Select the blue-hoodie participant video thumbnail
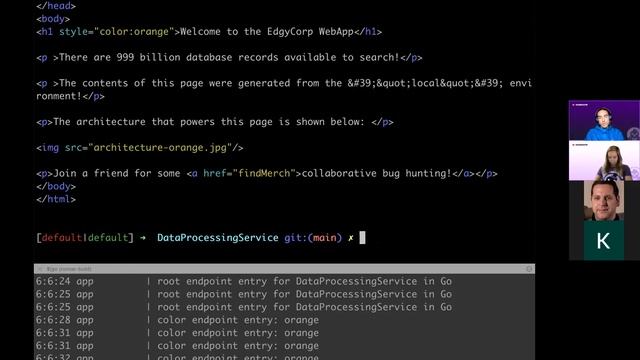This screenshot has width=640, height=360. 604,120
